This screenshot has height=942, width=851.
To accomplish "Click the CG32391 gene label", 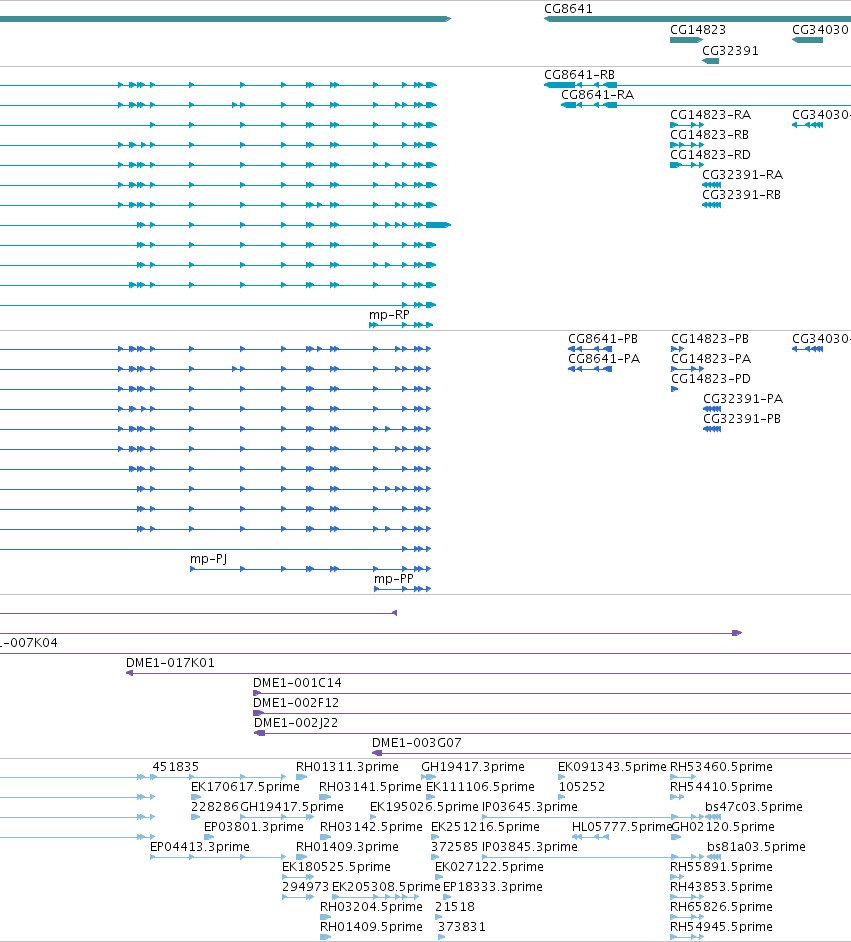I will tap(730, 51).
